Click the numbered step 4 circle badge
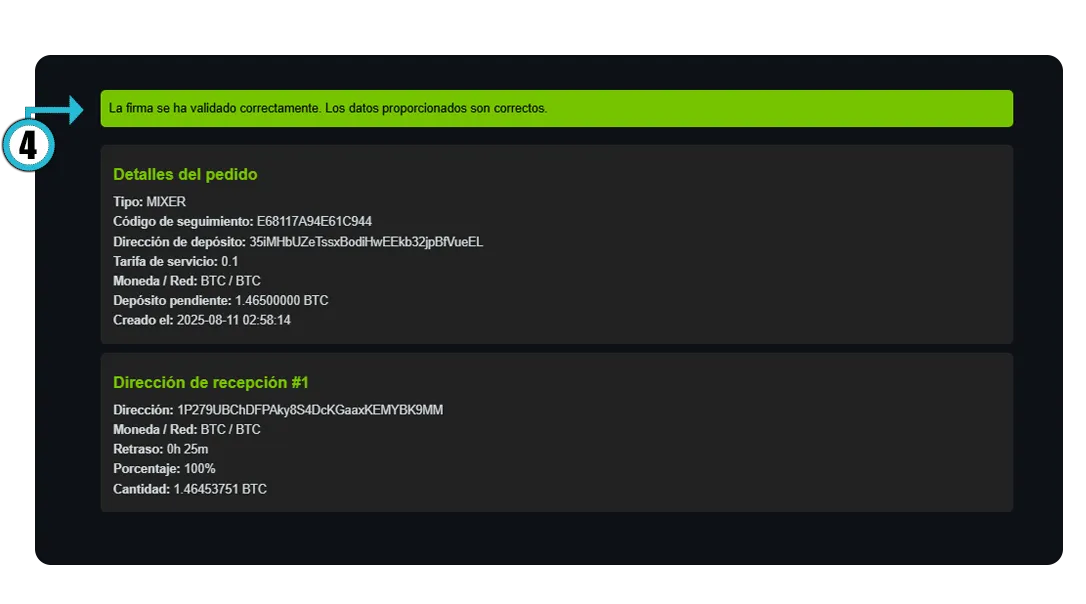 28,146
